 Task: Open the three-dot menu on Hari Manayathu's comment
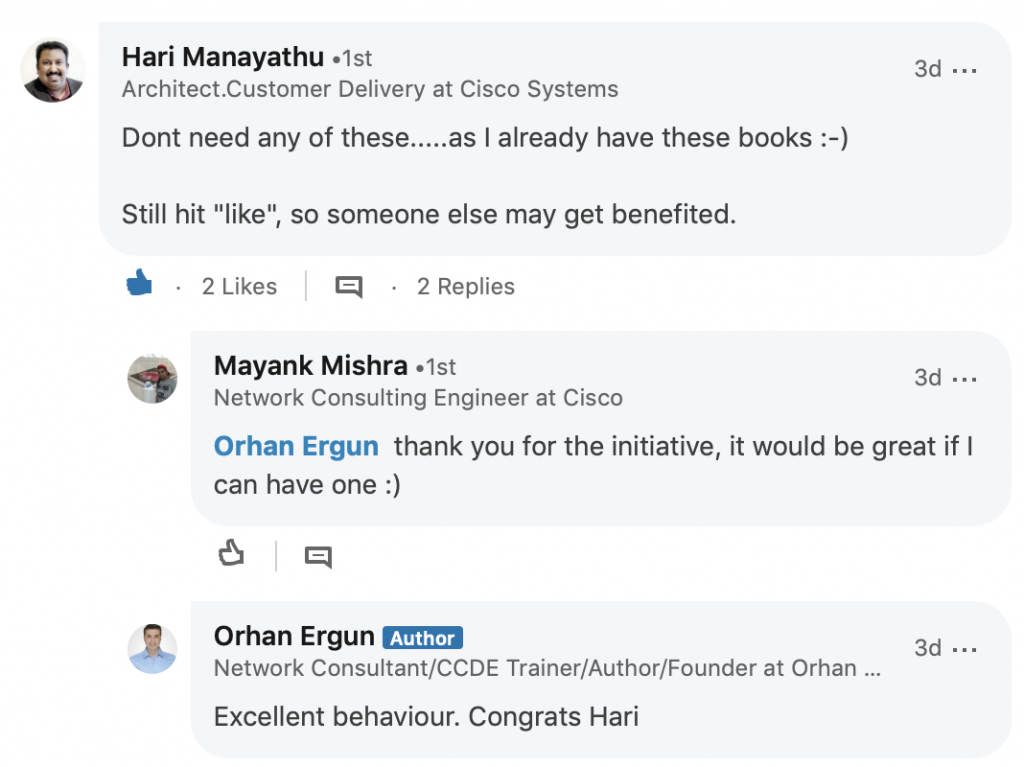pyautogui.click(x=965, y=70)
